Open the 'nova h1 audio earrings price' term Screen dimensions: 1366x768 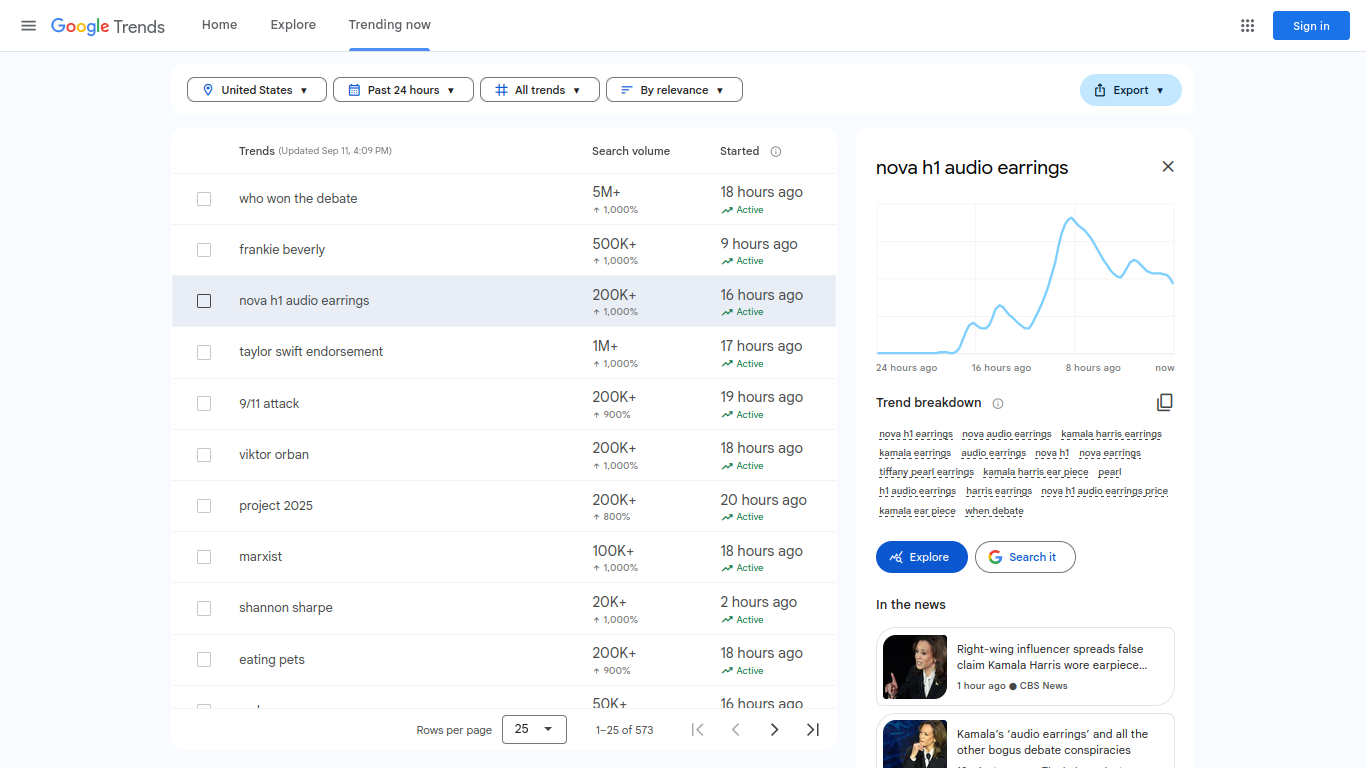[1104, 491]
